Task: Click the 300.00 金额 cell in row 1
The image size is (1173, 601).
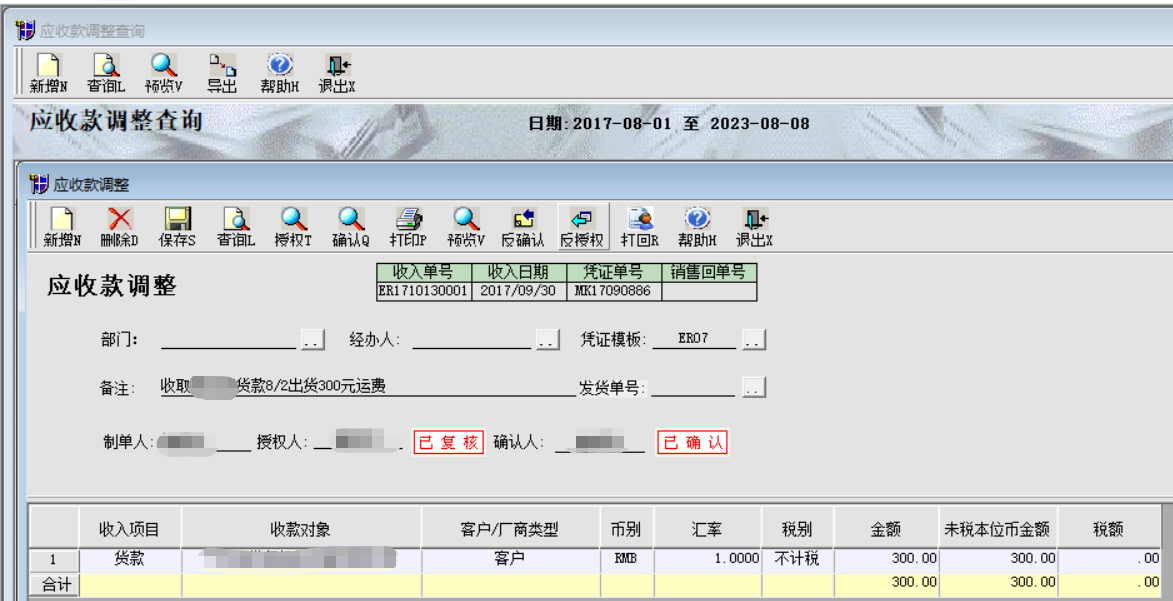Action: [x=886, y=559]
